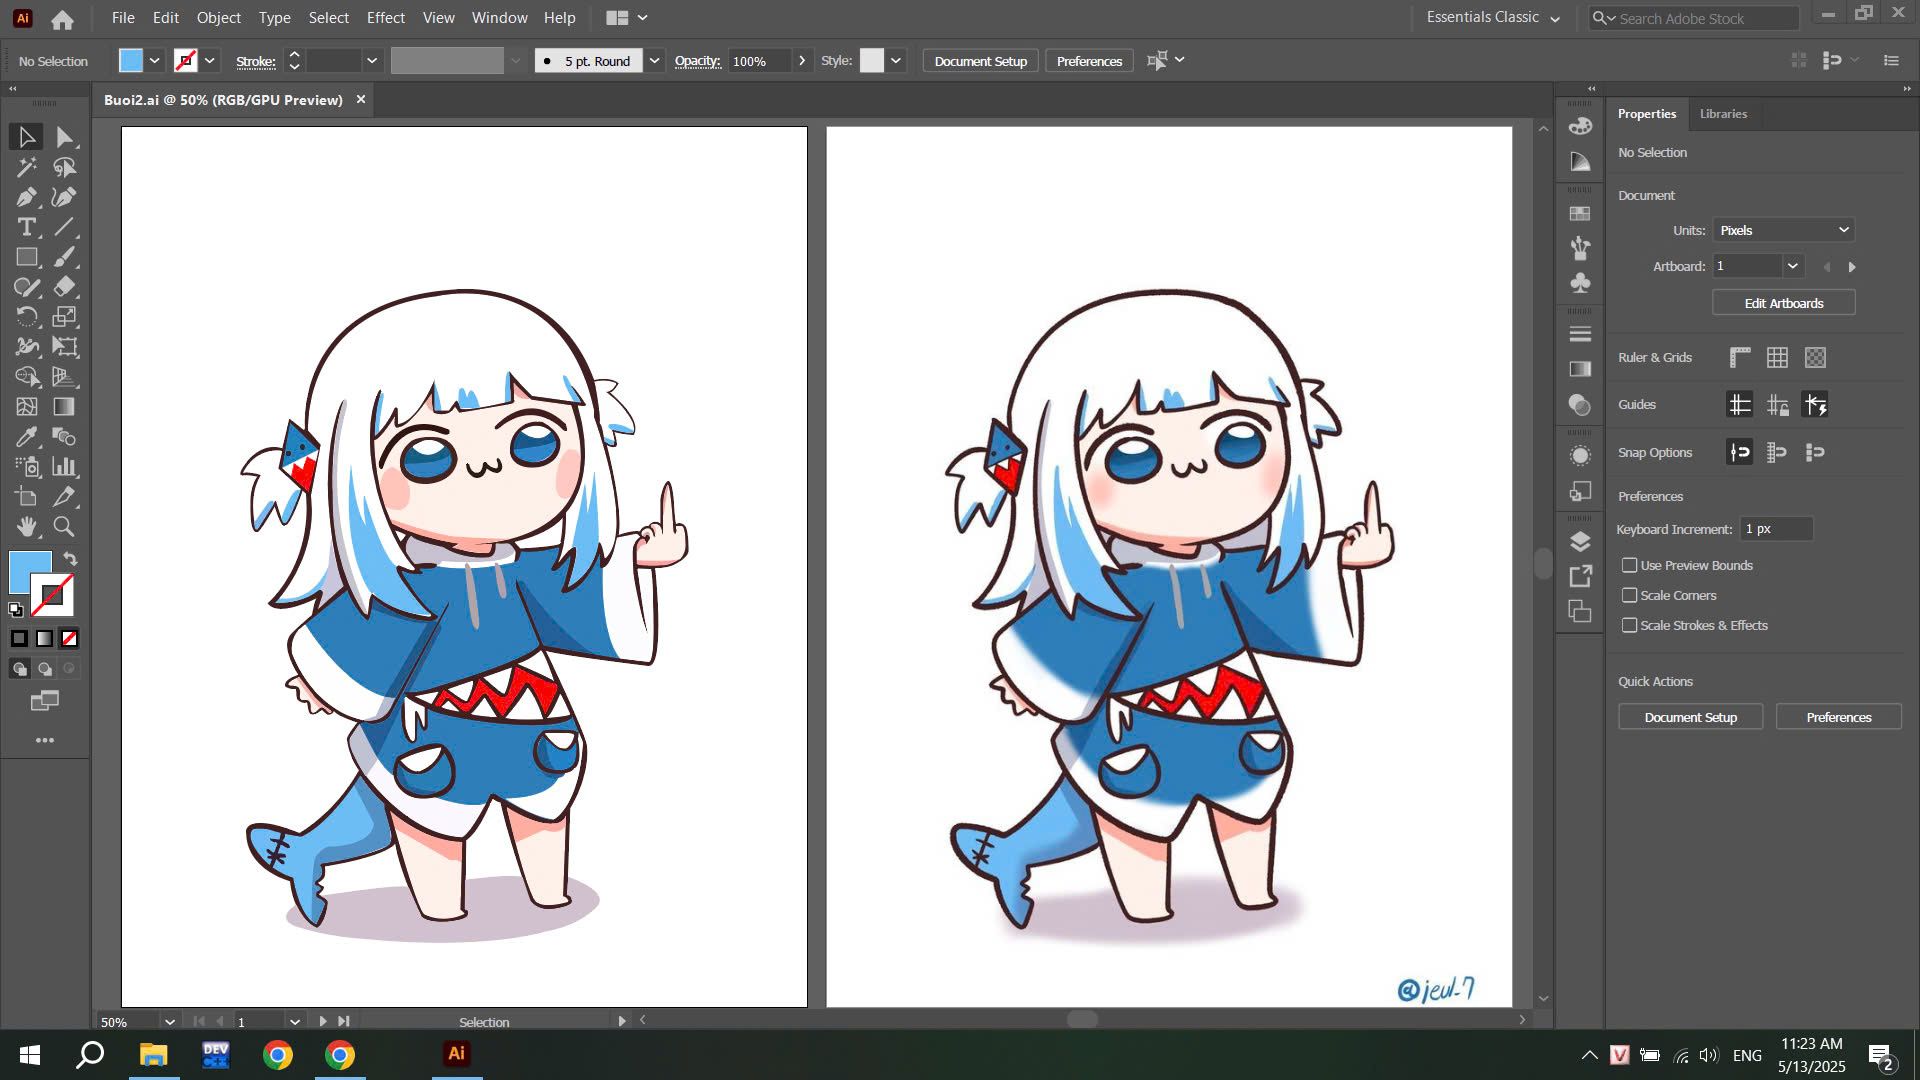Viewport: 1920px width, 1080px height.
Task: Enable Use Preview Bounds checkbox
Action: [x=1630, y=565]
